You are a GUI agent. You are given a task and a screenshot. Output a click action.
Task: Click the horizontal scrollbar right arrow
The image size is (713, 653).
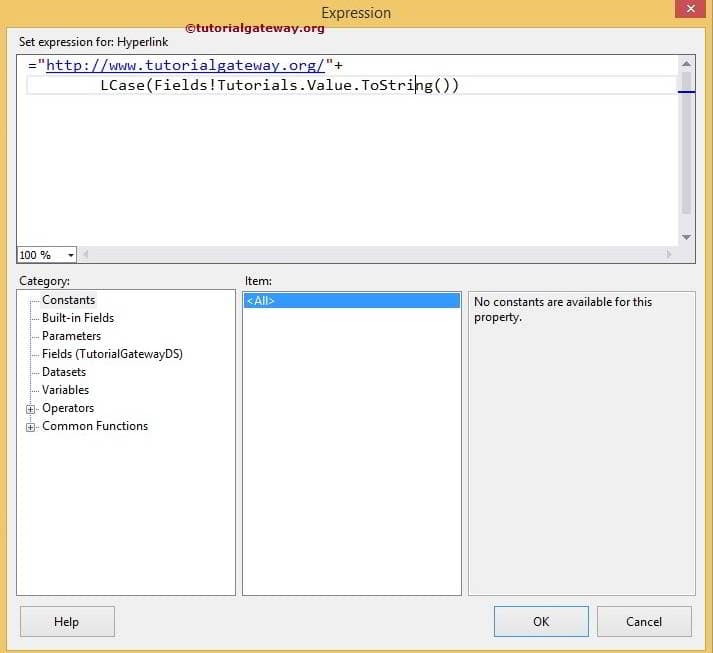668,254
